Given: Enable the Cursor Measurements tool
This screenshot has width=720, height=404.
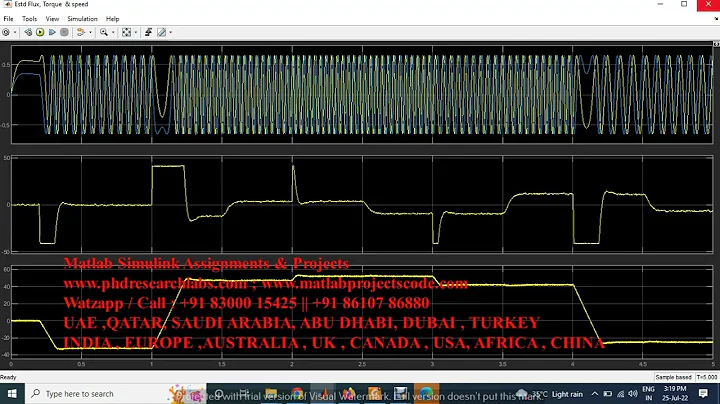Looking at the screenshot, I should (162, 32).
